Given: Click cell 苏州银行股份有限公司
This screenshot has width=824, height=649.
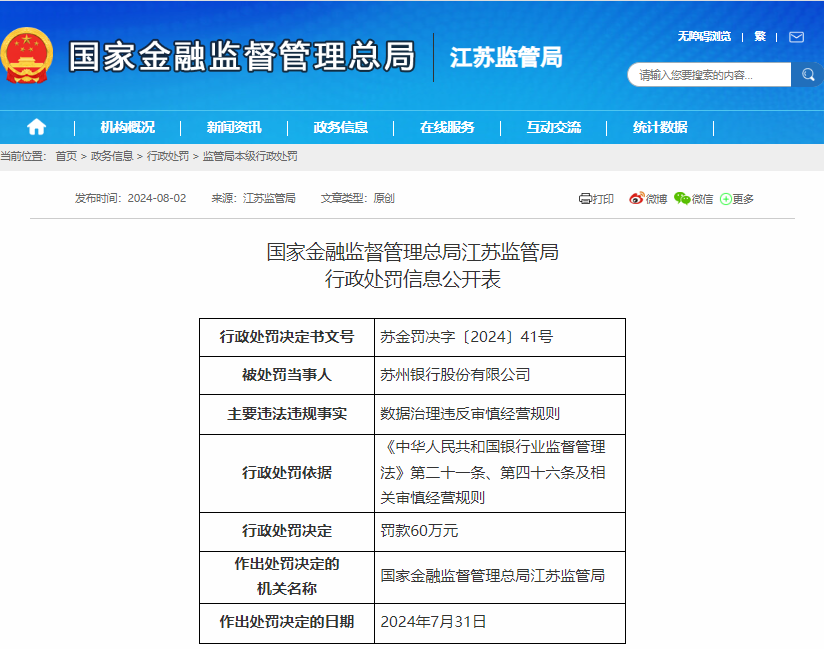Looking at the screenshot, I should click(x=500, y=375).
